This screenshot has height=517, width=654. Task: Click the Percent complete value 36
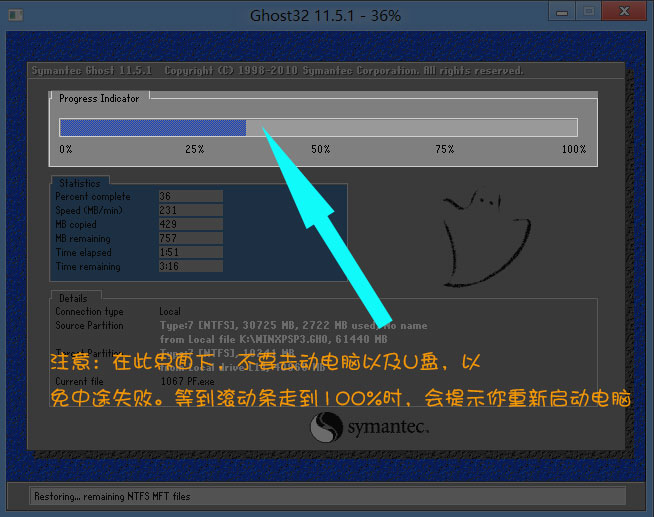(191, 196)
